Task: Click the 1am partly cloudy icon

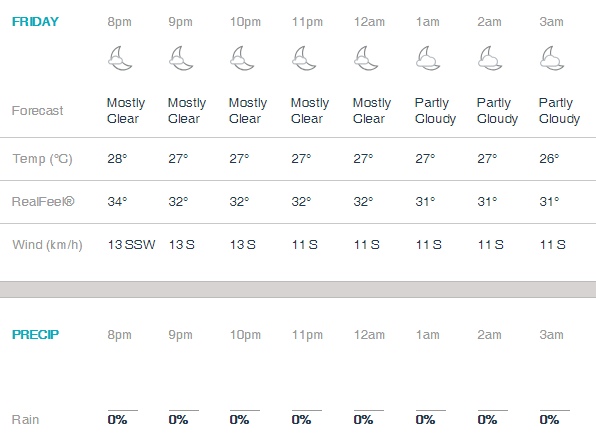Action: [428, 58]
